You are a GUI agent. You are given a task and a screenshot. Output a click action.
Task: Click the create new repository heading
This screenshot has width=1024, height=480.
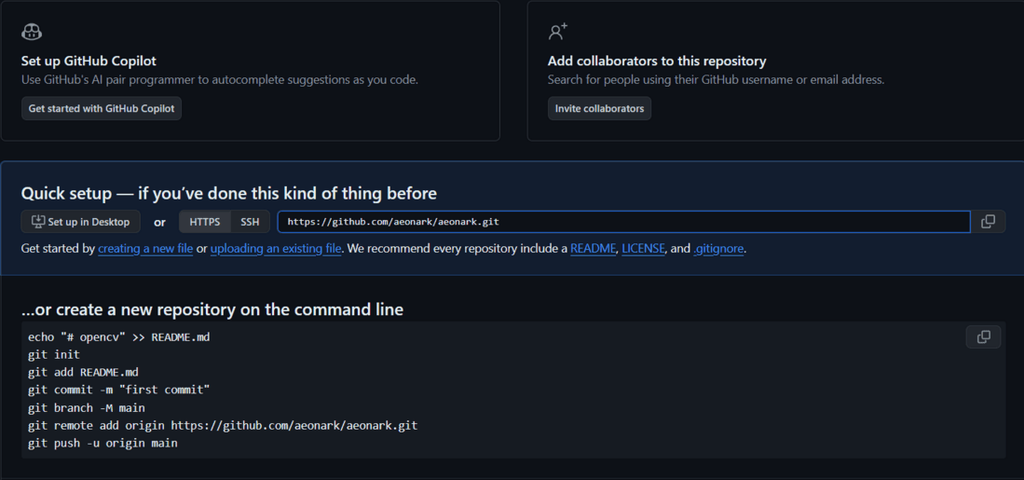(x=212, y=309)
